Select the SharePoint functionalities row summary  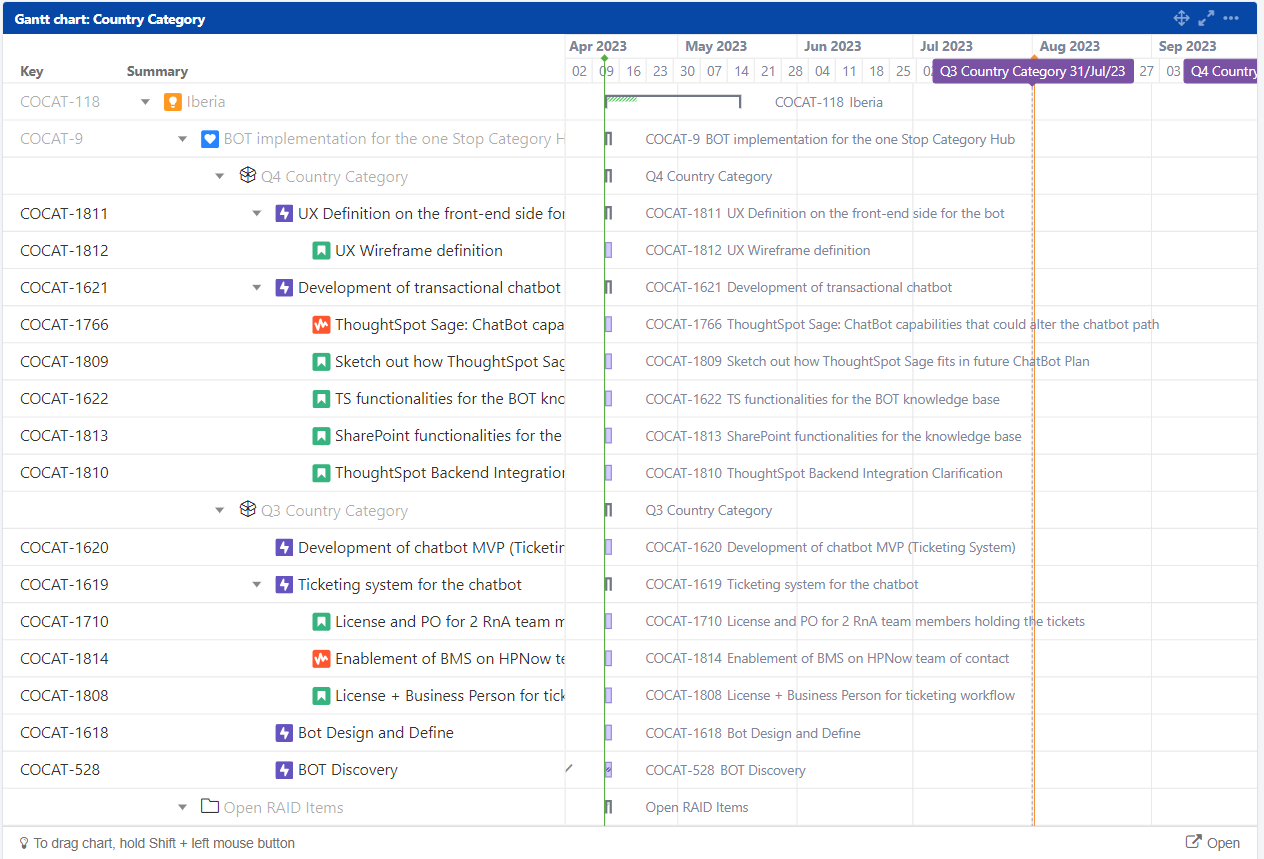[449, 435]
